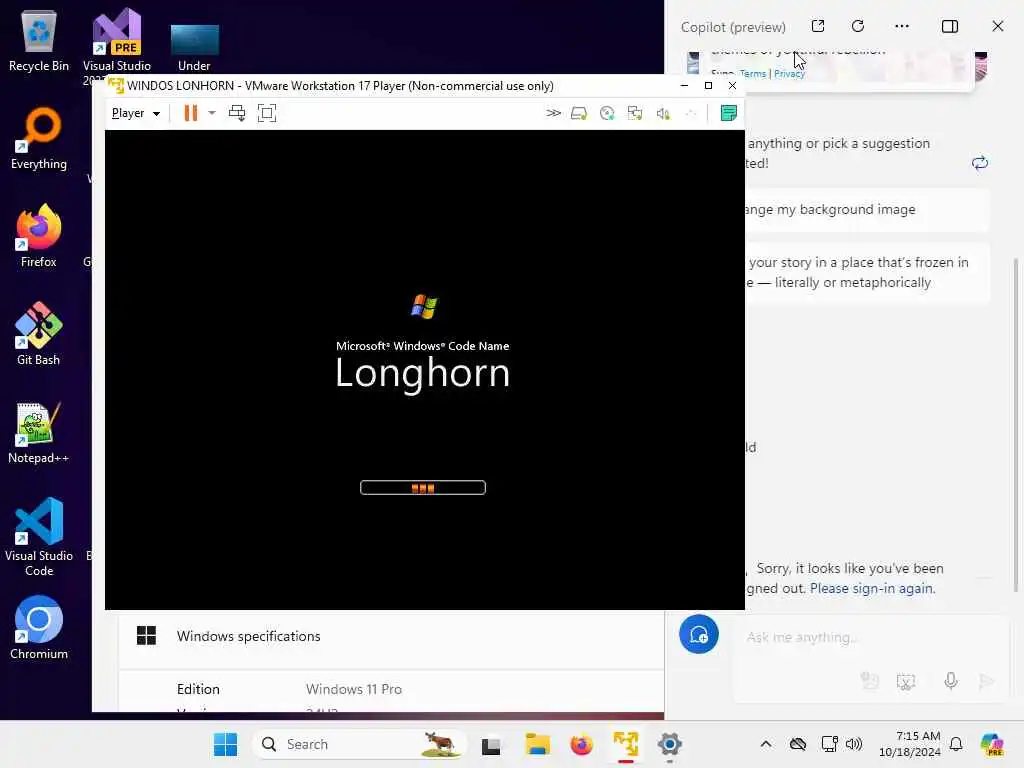This screenshot has height=768, width=1024.
Task: Select the frozen in time story suggestion
Action: click(867, 272)
